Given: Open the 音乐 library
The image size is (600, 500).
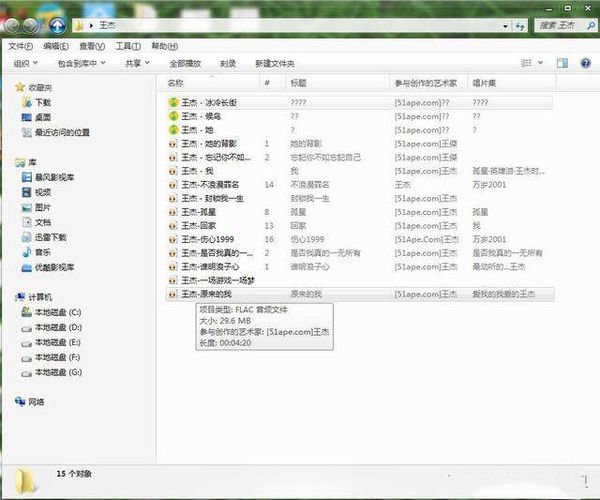Looking at the screenshot, I should [x=37, y=252].
